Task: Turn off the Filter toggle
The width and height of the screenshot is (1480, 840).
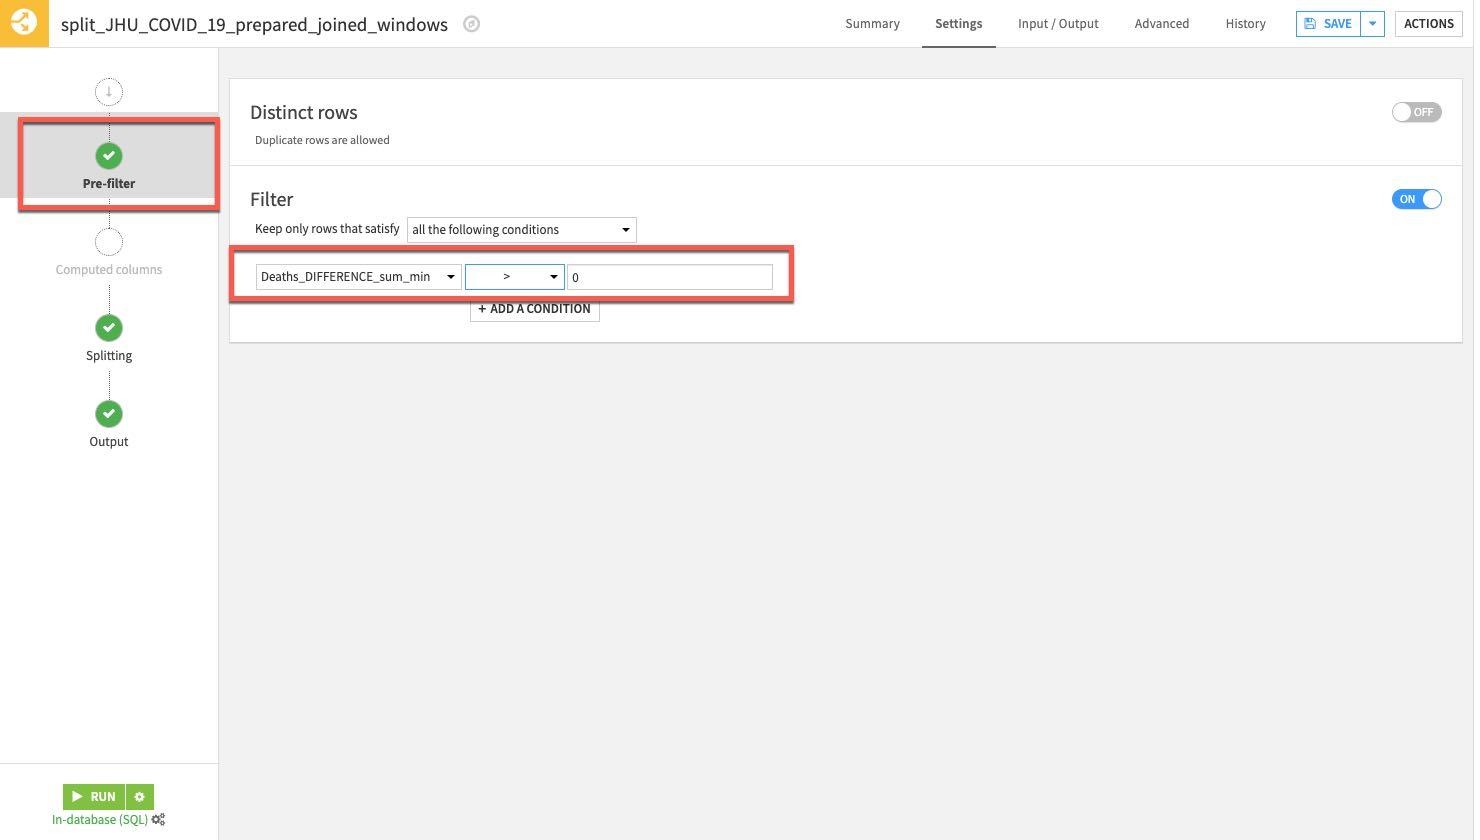Action: click(1416, 199)
